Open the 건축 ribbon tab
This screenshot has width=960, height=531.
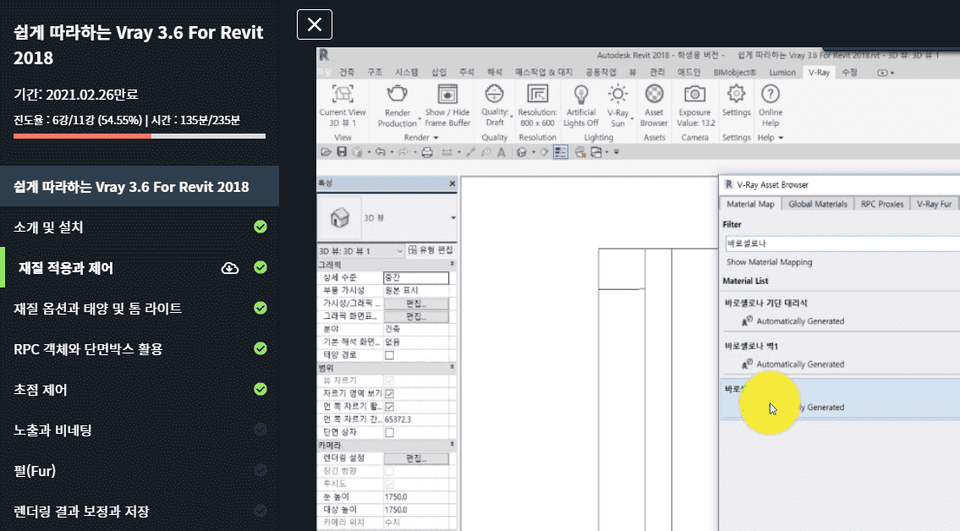347,72
